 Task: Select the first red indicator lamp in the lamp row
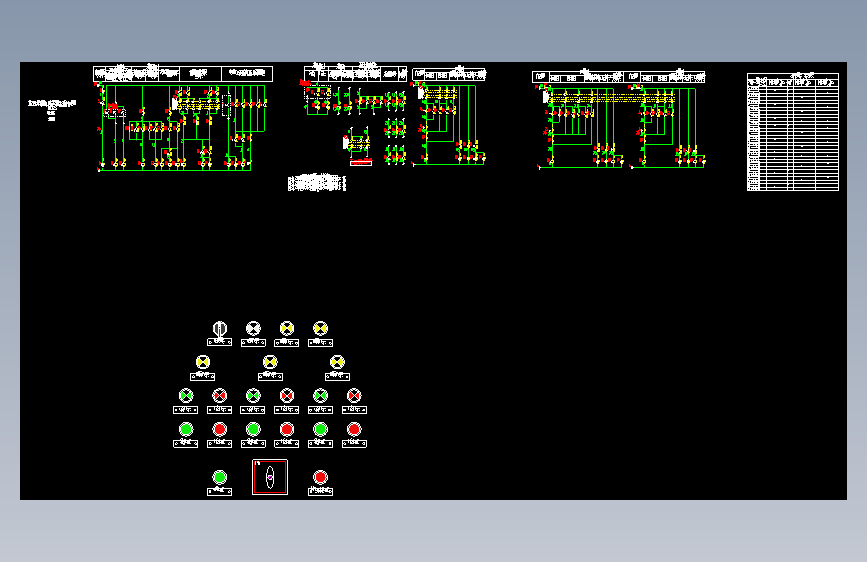coord(220,396)
